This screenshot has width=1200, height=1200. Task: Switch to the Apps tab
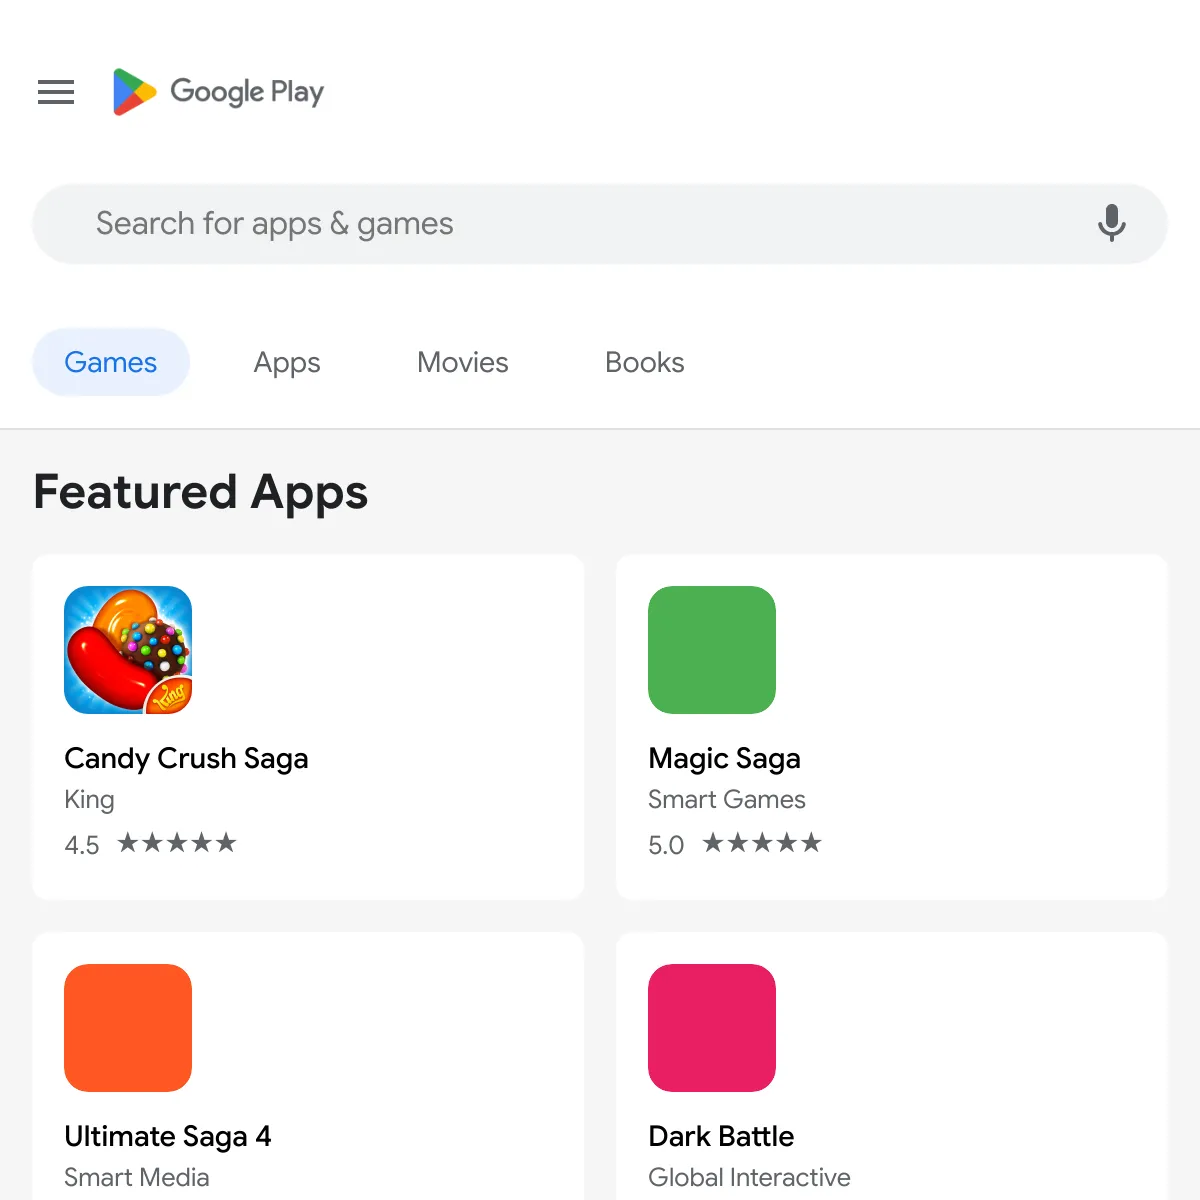pos(287,362)
